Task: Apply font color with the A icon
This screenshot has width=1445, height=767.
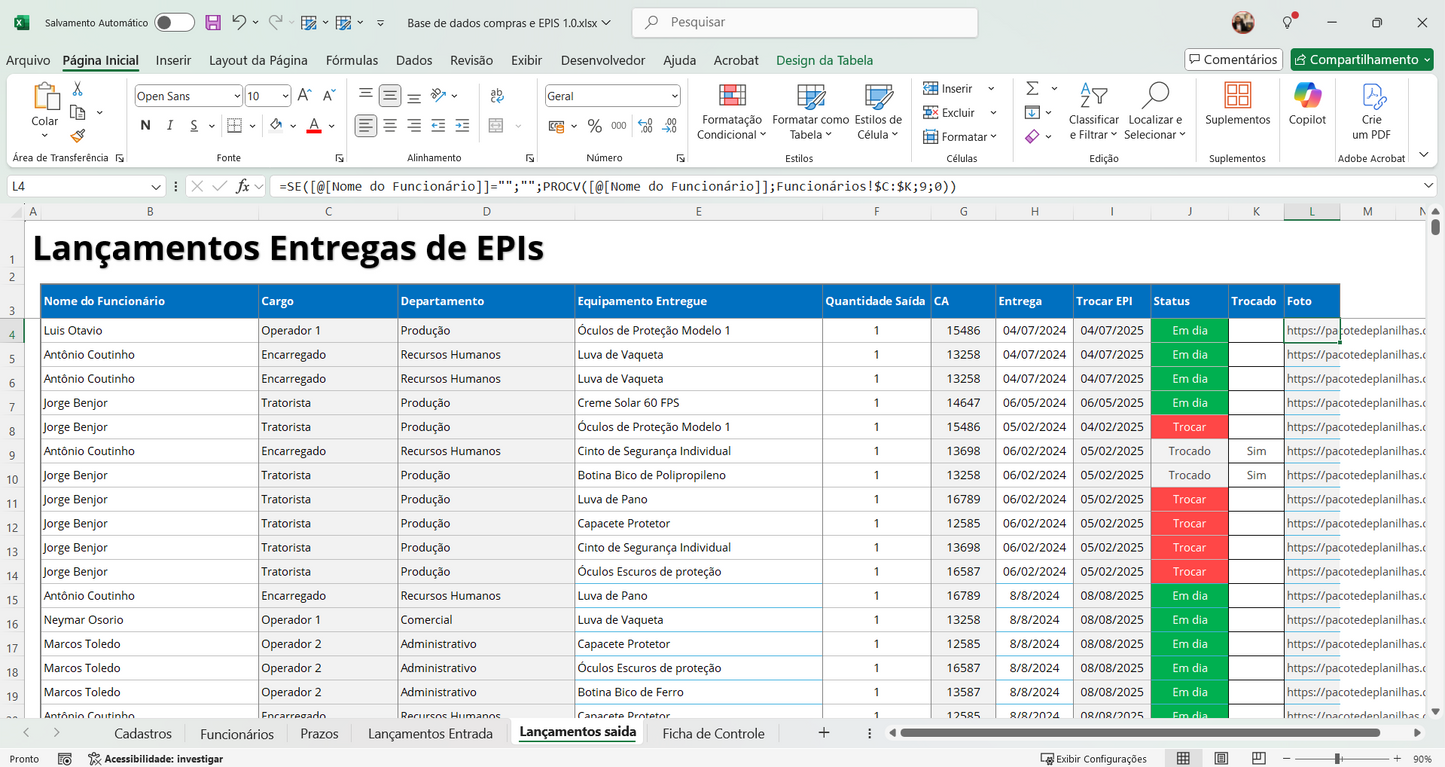Action: click(x=313, y=125)
